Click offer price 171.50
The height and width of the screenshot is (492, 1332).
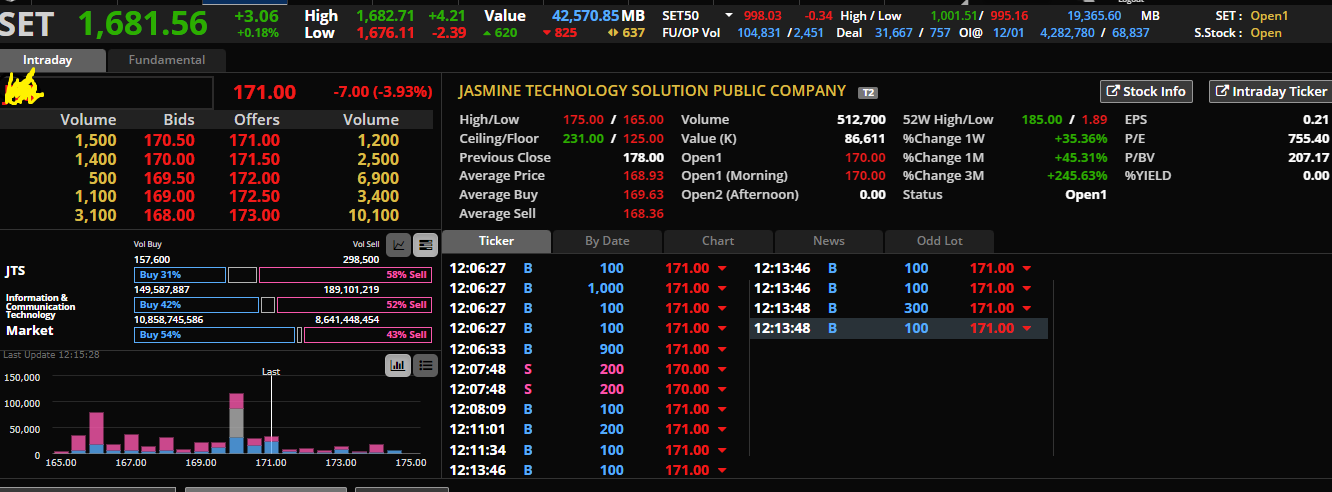coord(255,159)
